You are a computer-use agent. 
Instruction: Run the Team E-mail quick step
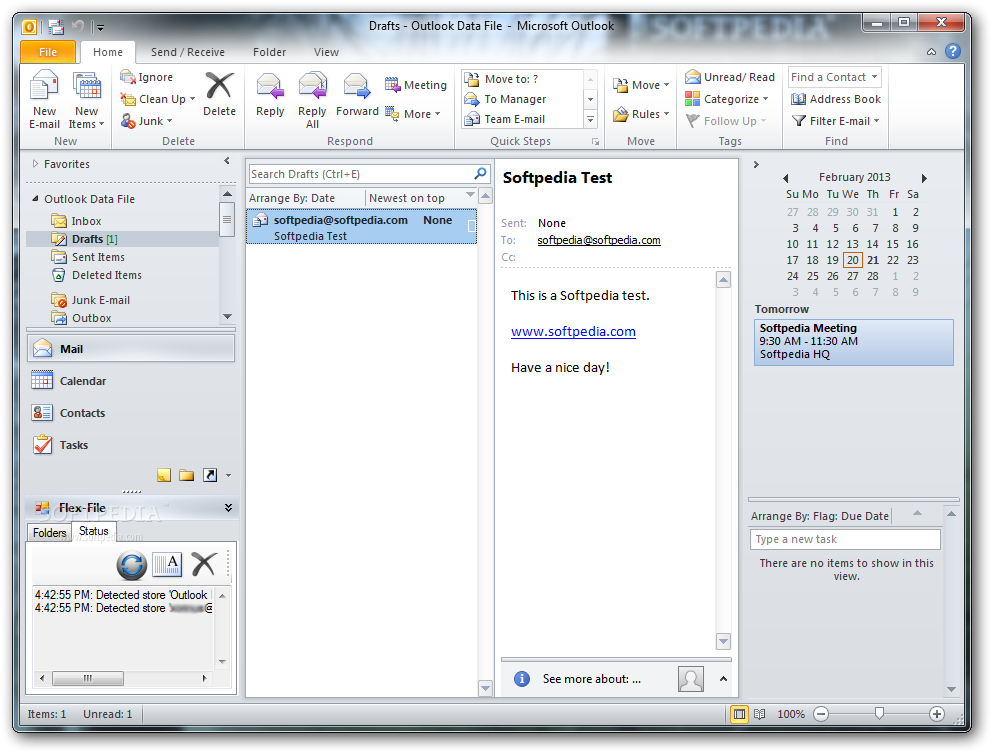pos(514,119)
